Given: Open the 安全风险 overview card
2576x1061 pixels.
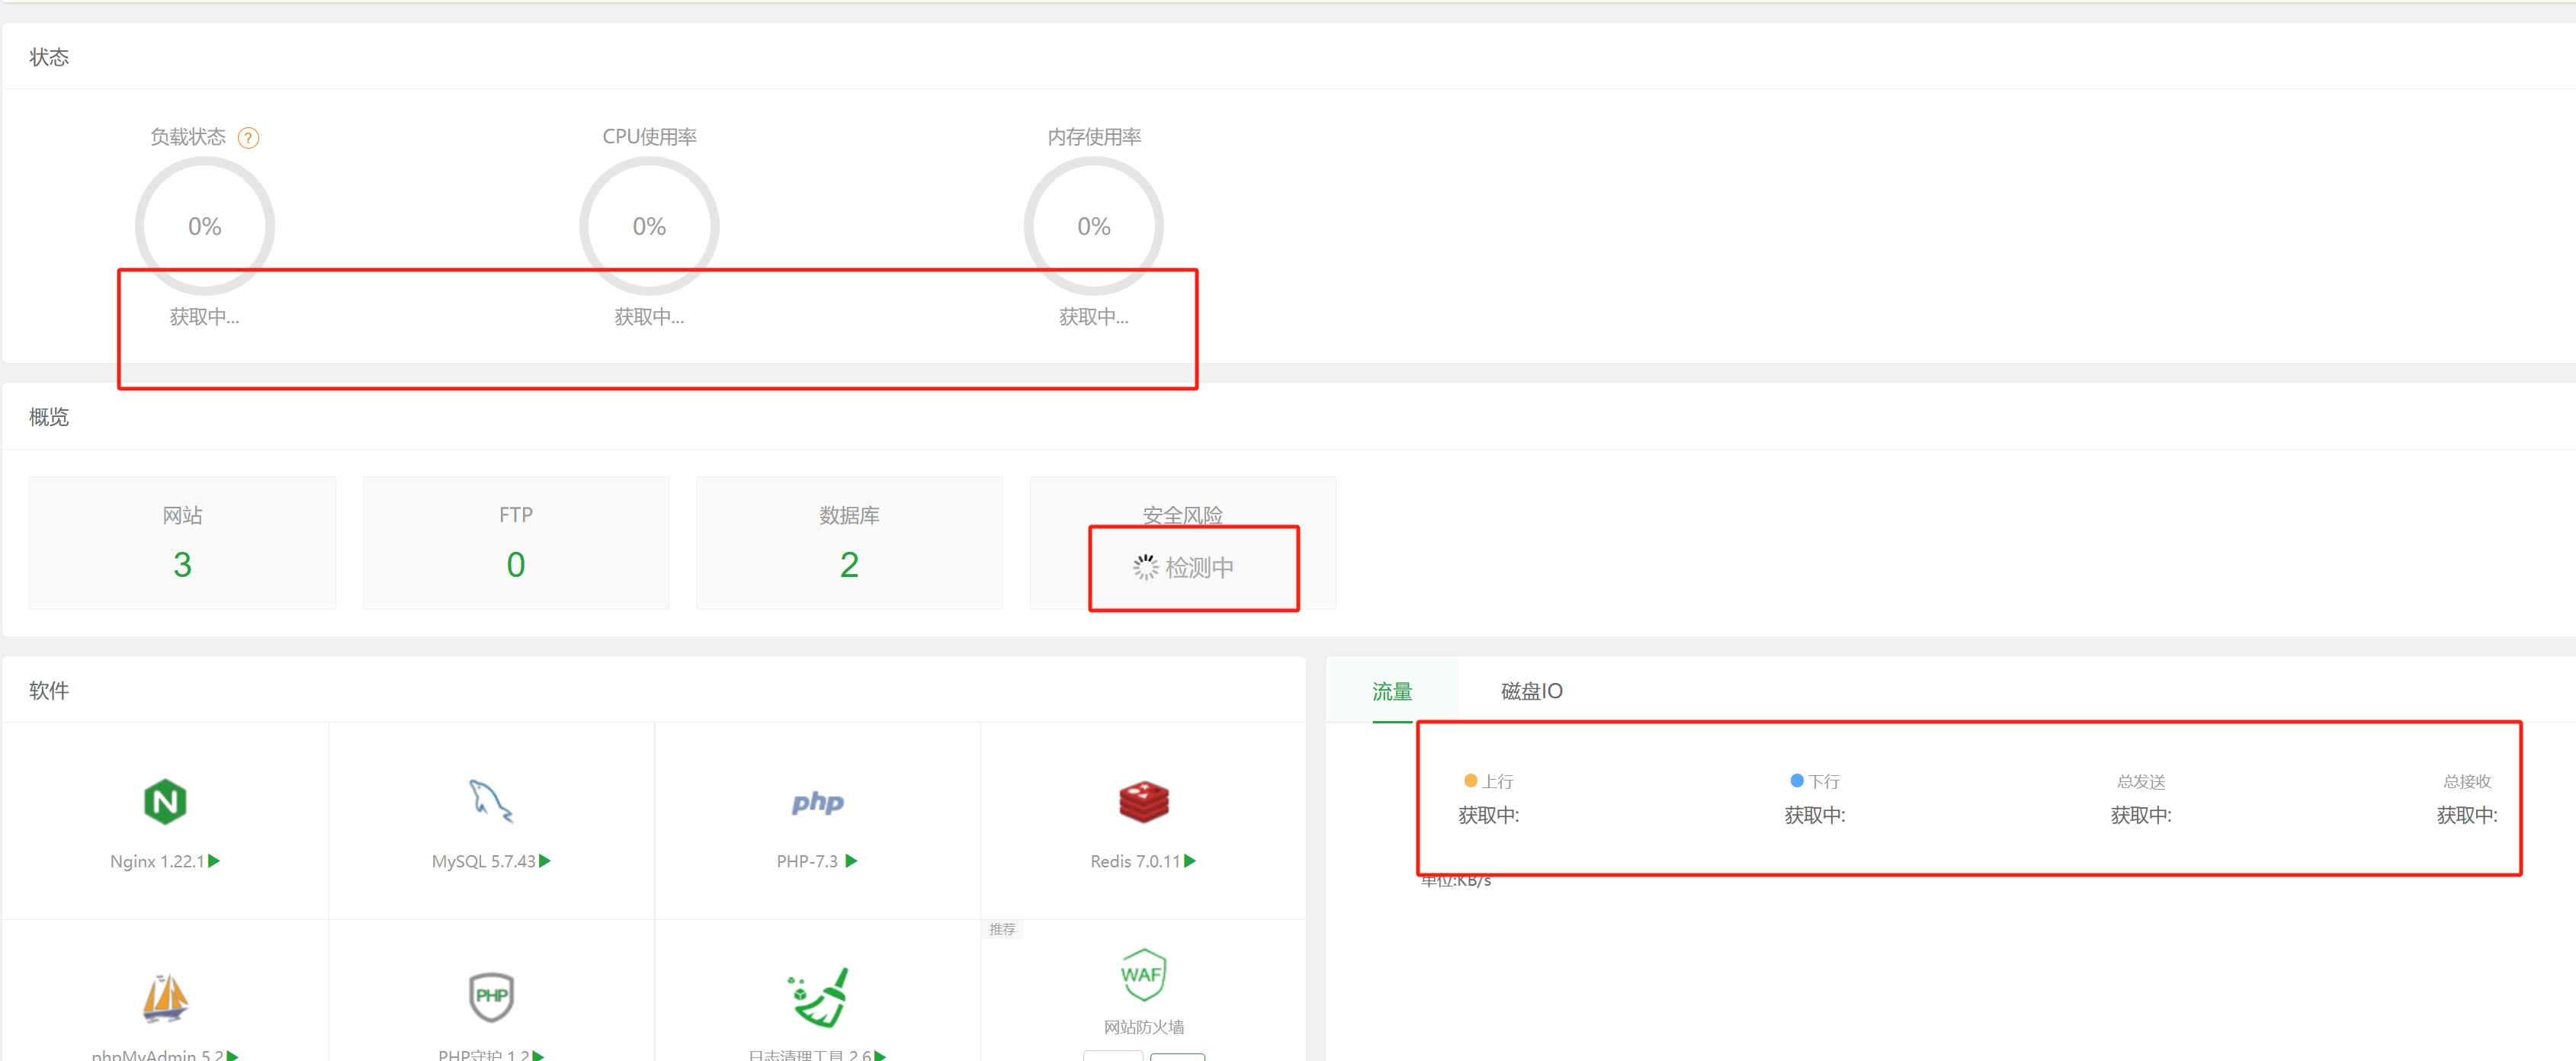Looking at the screenshot, I should tap(1183, 543).
